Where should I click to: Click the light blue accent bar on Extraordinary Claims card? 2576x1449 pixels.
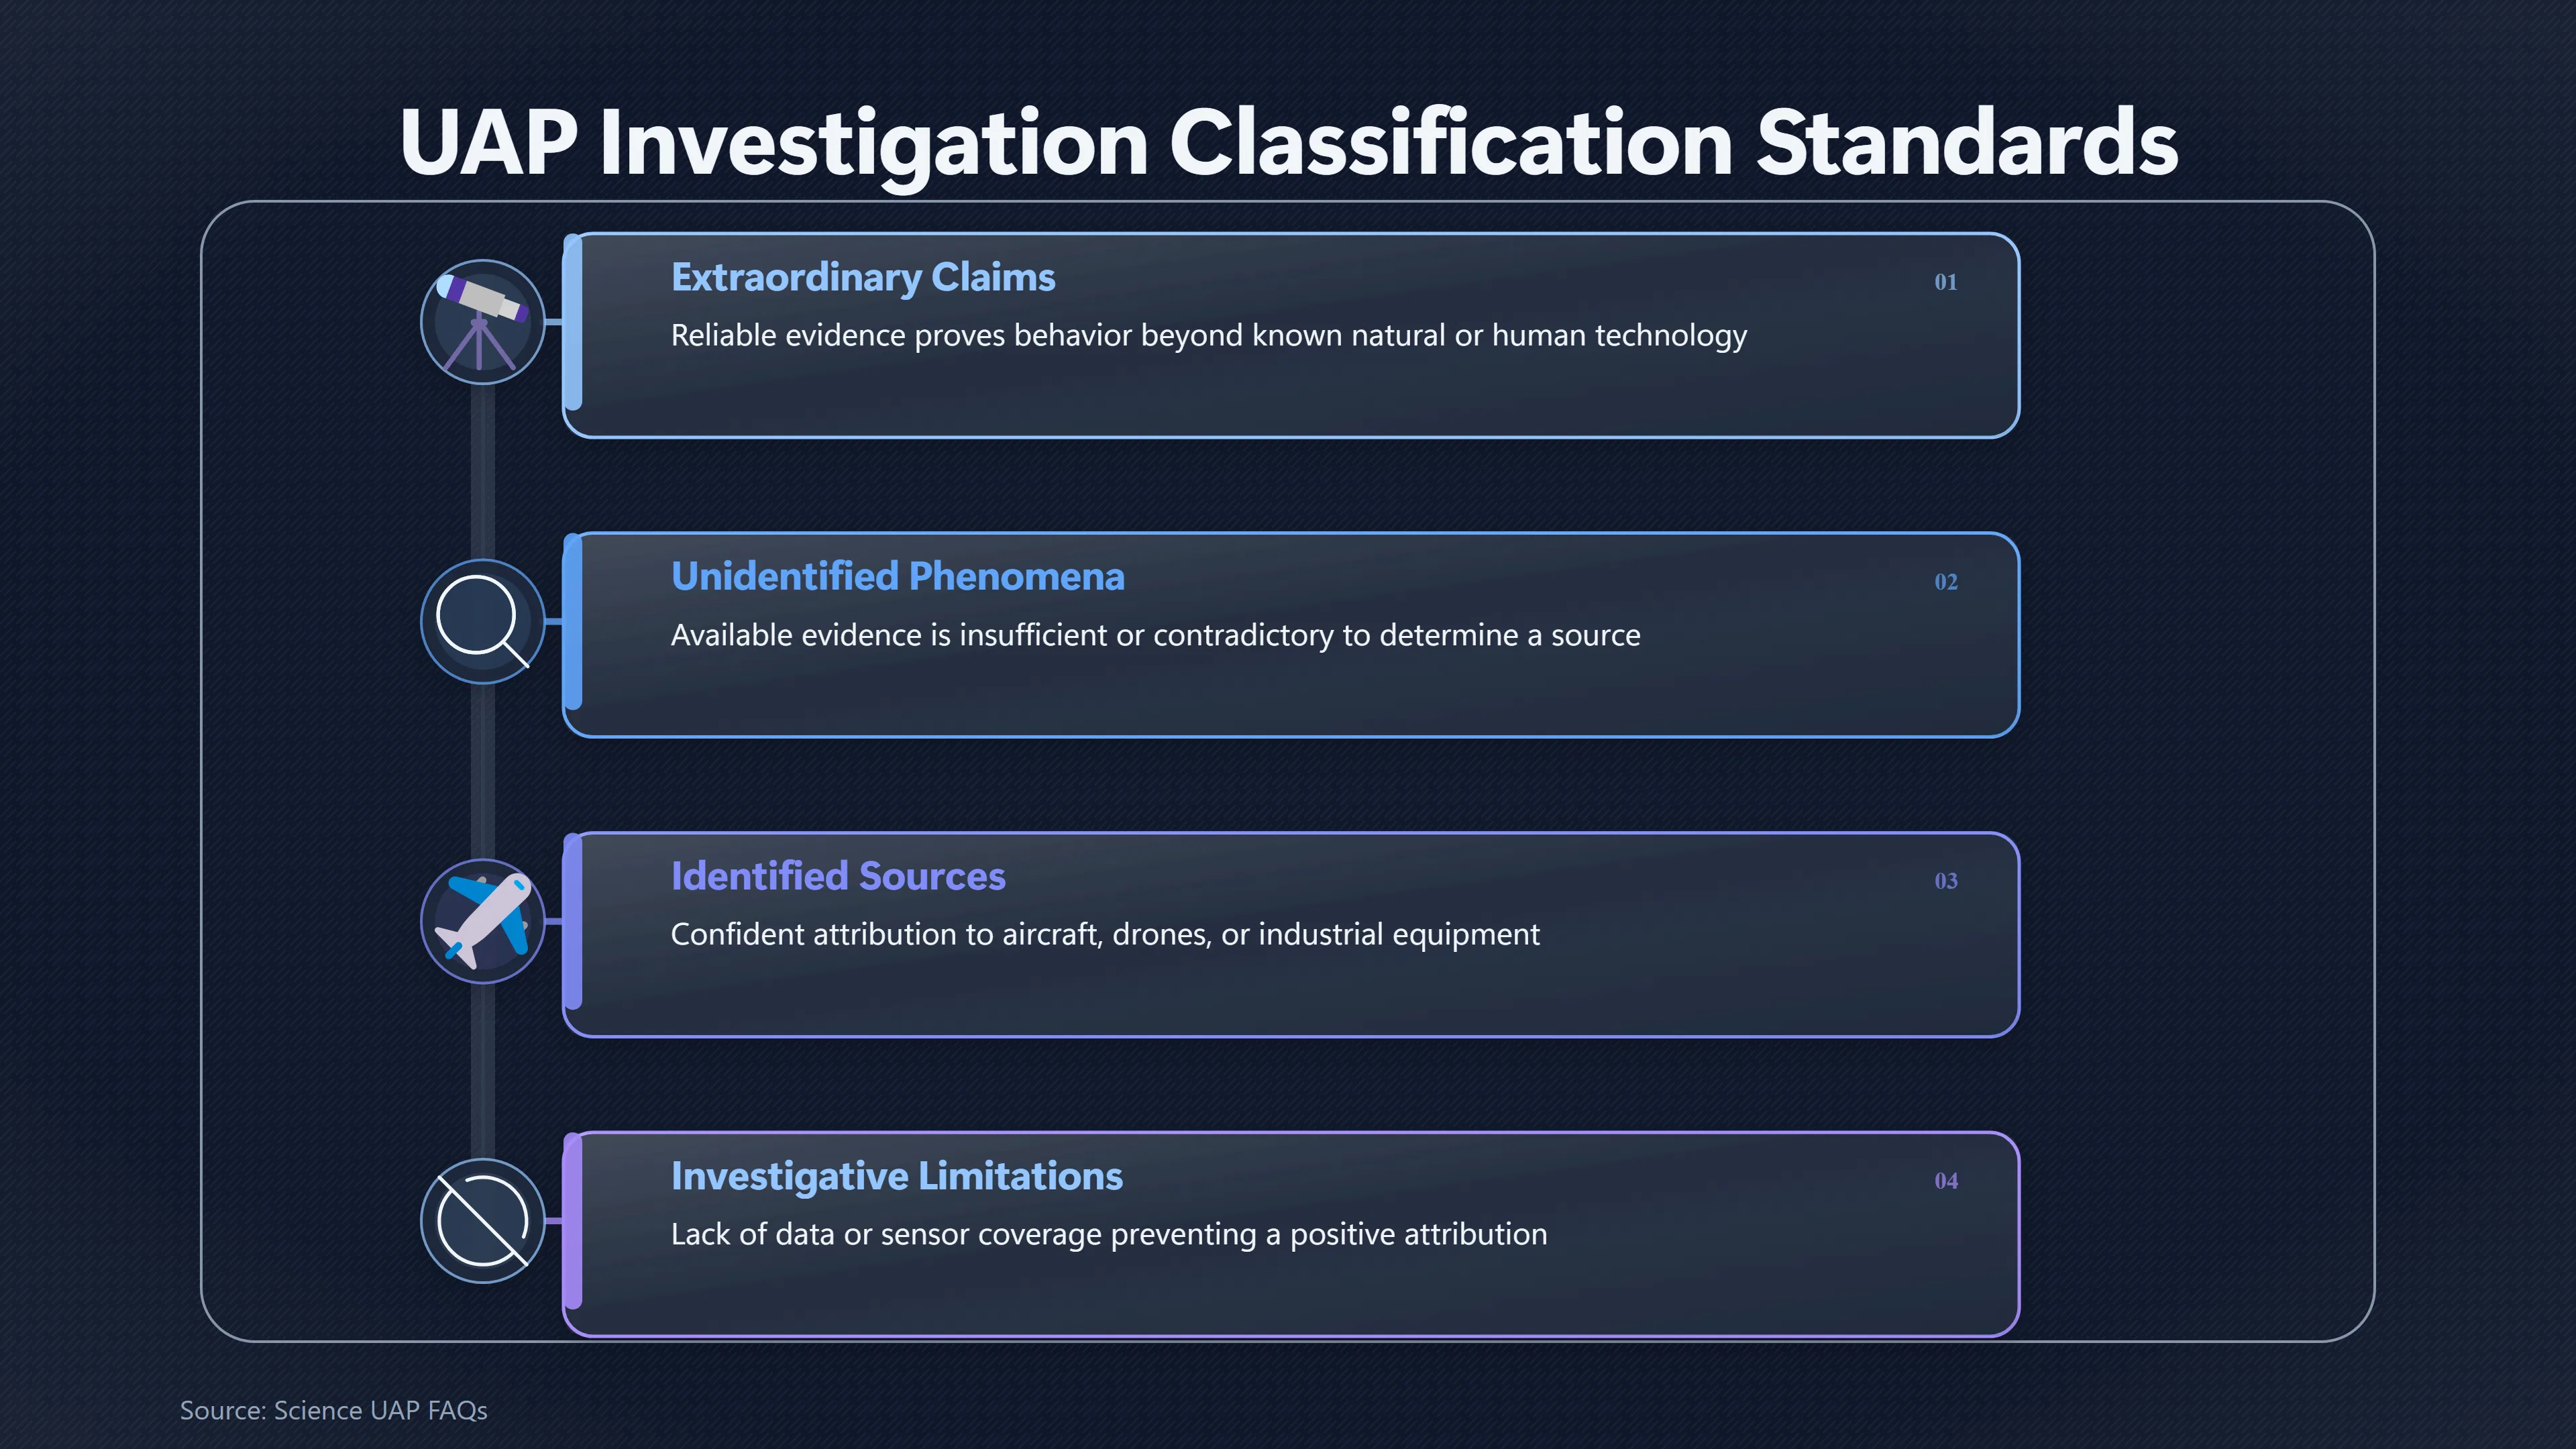point(572,322)
